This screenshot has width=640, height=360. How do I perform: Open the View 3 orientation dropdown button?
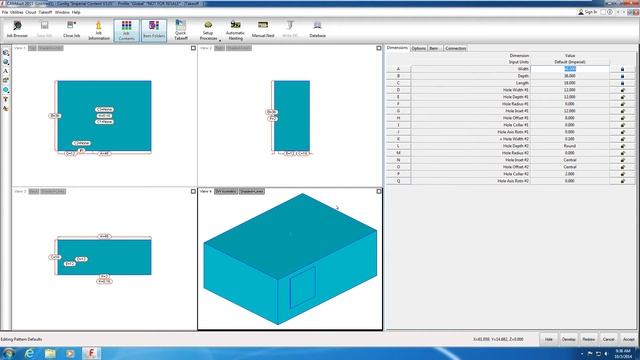(x=34, y=191)
